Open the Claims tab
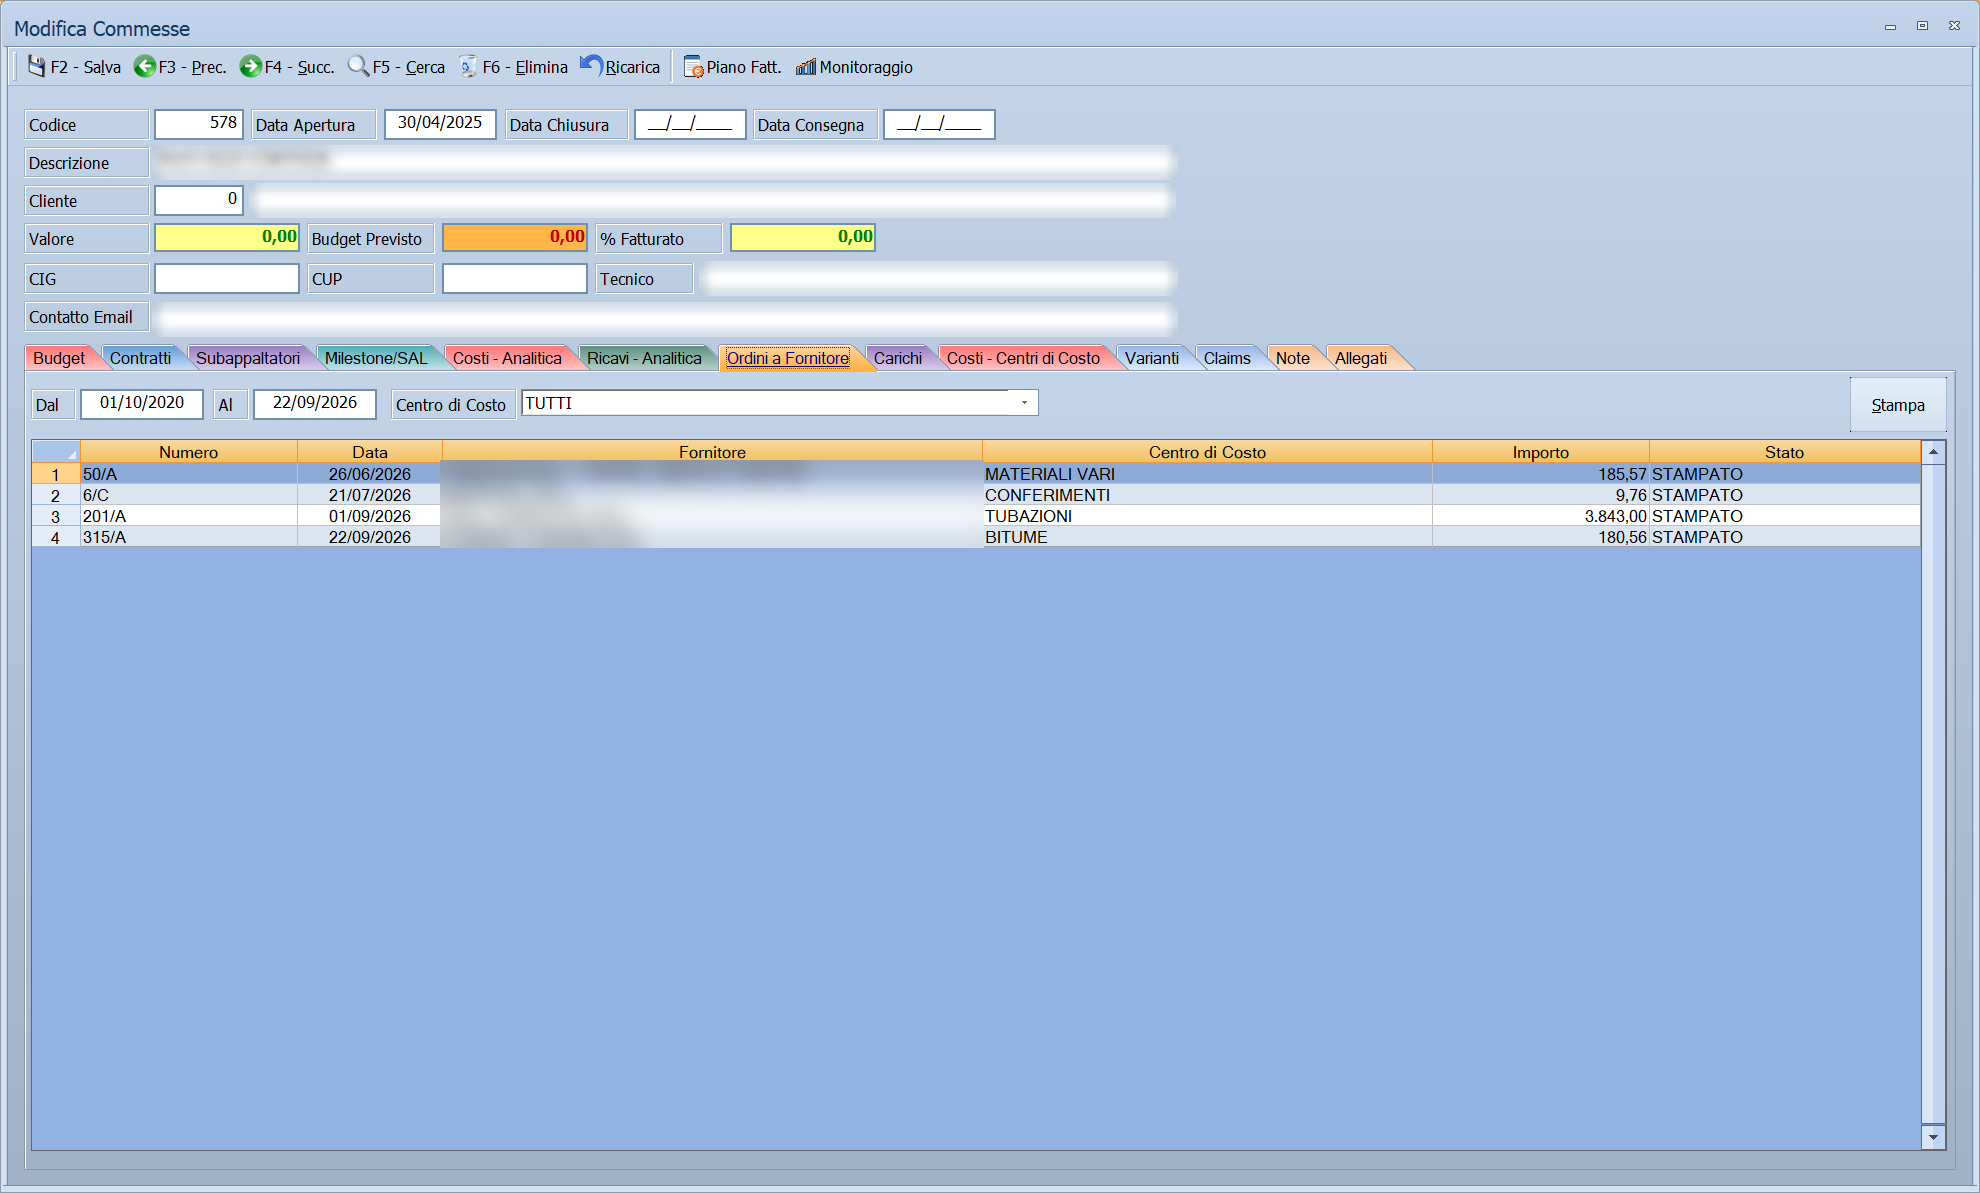The image size is (1980, 1193). (x=1227, y=358)
